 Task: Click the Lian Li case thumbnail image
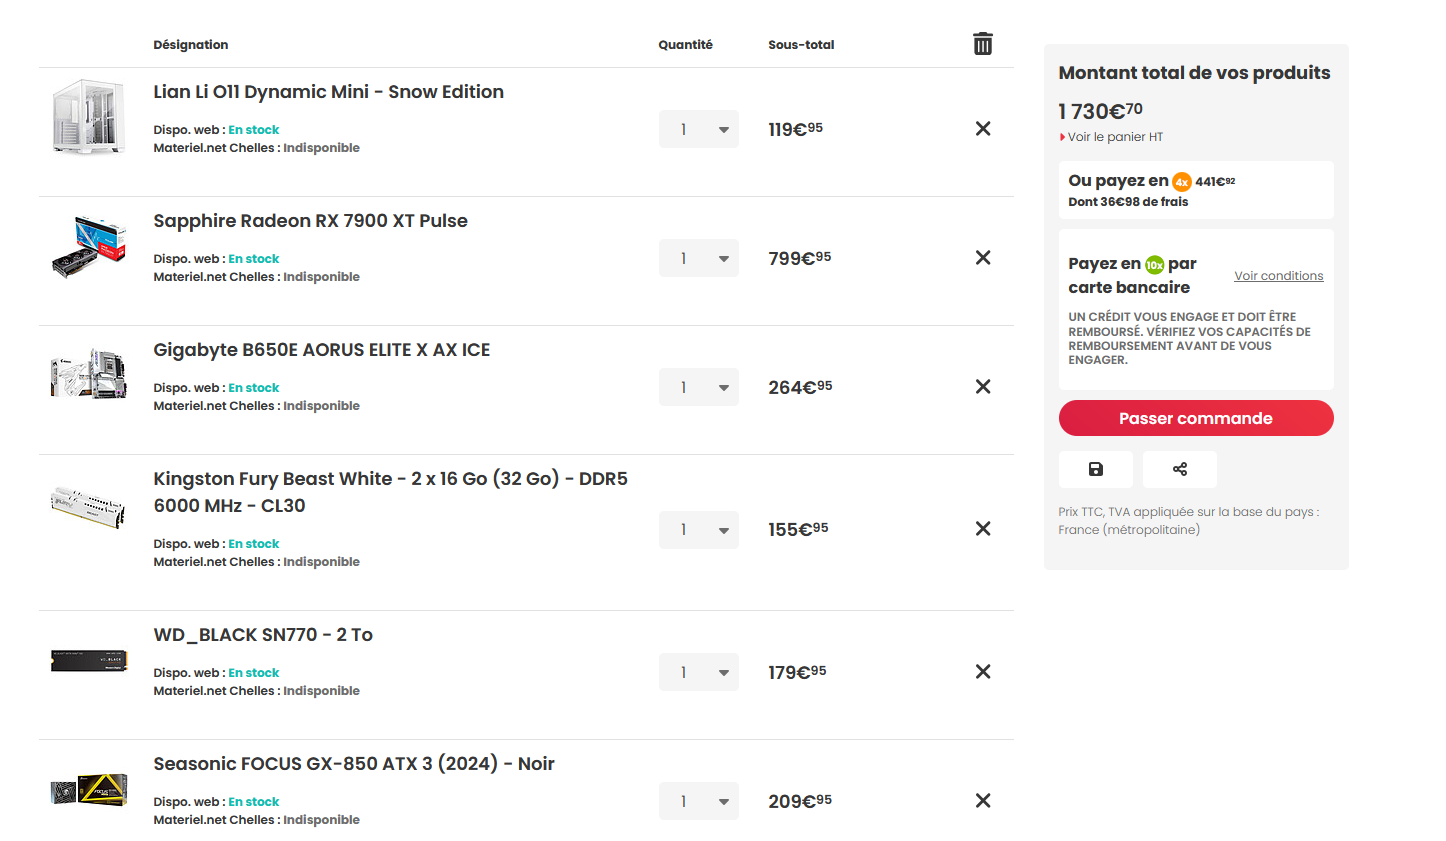click(88, 117)
